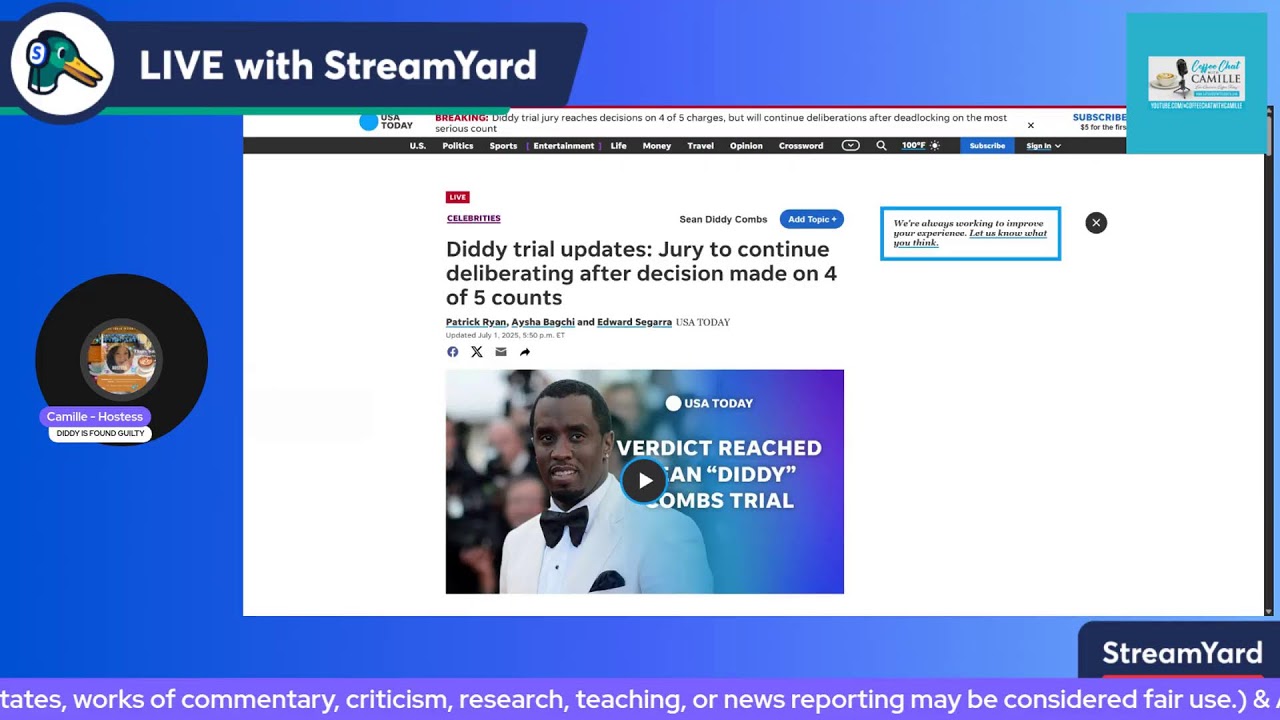Screen dimensions: 1280x720
Task: Share article via email icon
Action: (501, 352)
